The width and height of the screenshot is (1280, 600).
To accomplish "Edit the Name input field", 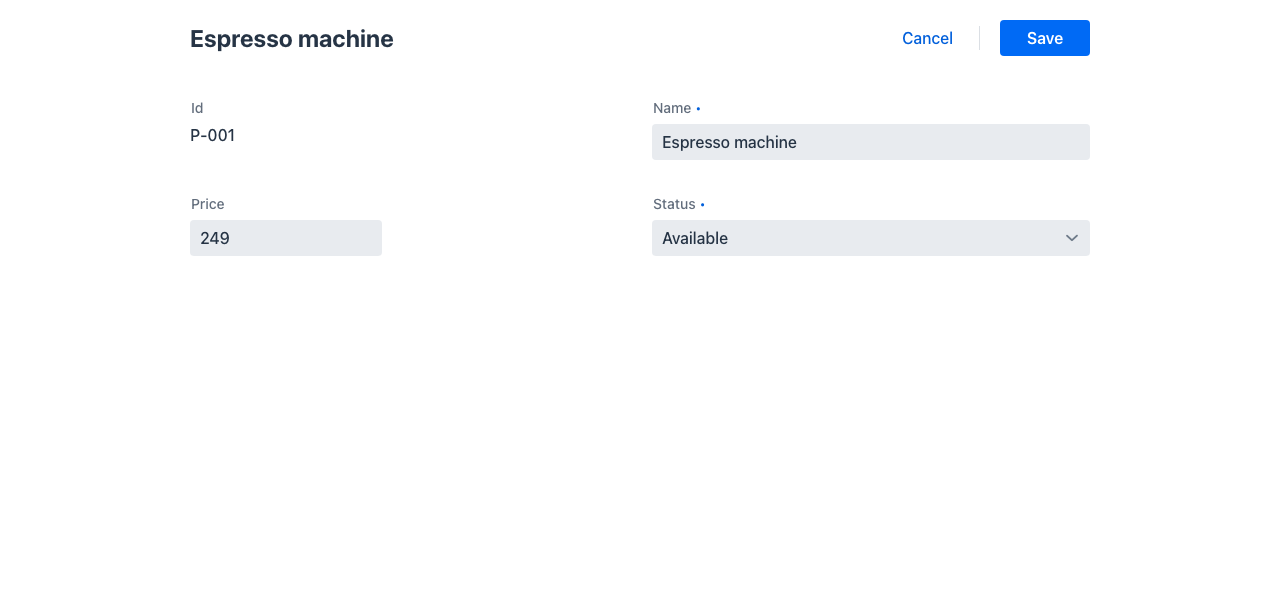I will (x=871, y=142).
